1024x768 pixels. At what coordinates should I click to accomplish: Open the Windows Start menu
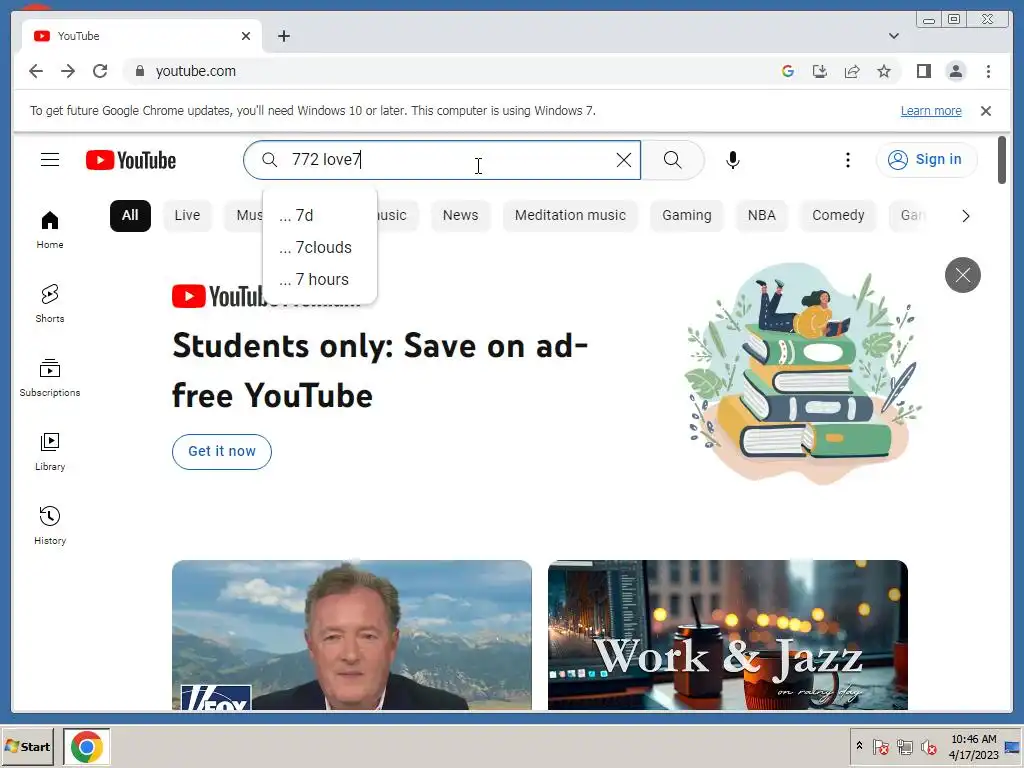coord(27,746)
